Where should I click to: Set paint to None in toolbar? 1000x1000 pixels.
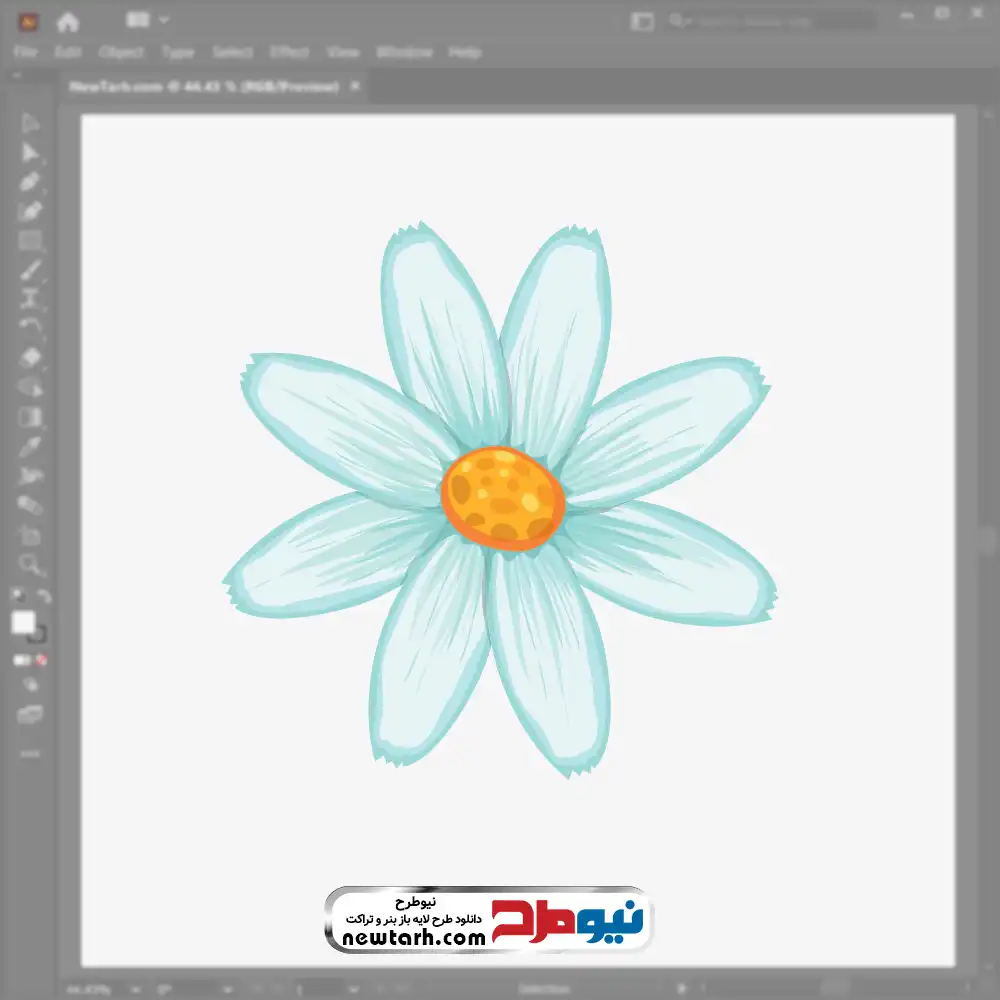[x=43, y=661]
